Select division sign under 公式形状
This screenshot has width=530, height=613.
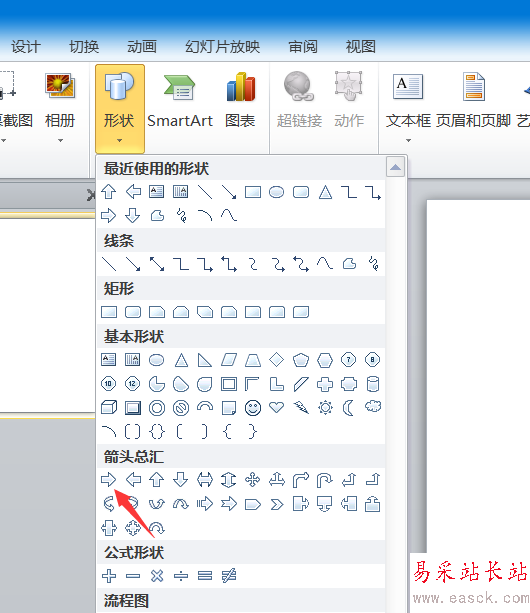pos(181,575)
